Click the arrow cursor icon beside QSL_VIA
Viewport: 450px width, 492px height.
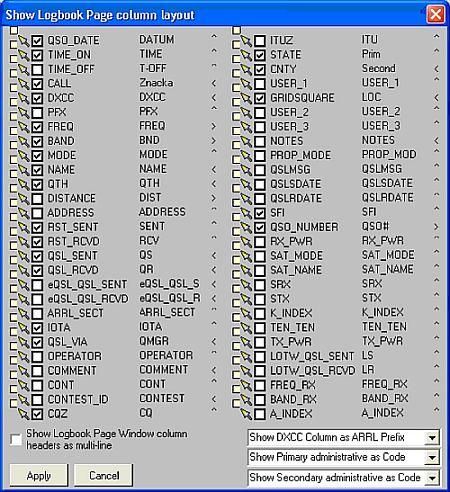click(23, 342)
